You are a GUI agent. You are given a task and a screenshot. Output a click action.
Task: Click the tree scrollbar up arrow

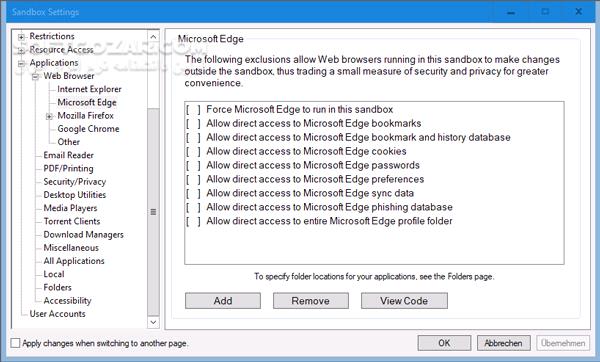point(153,37)
